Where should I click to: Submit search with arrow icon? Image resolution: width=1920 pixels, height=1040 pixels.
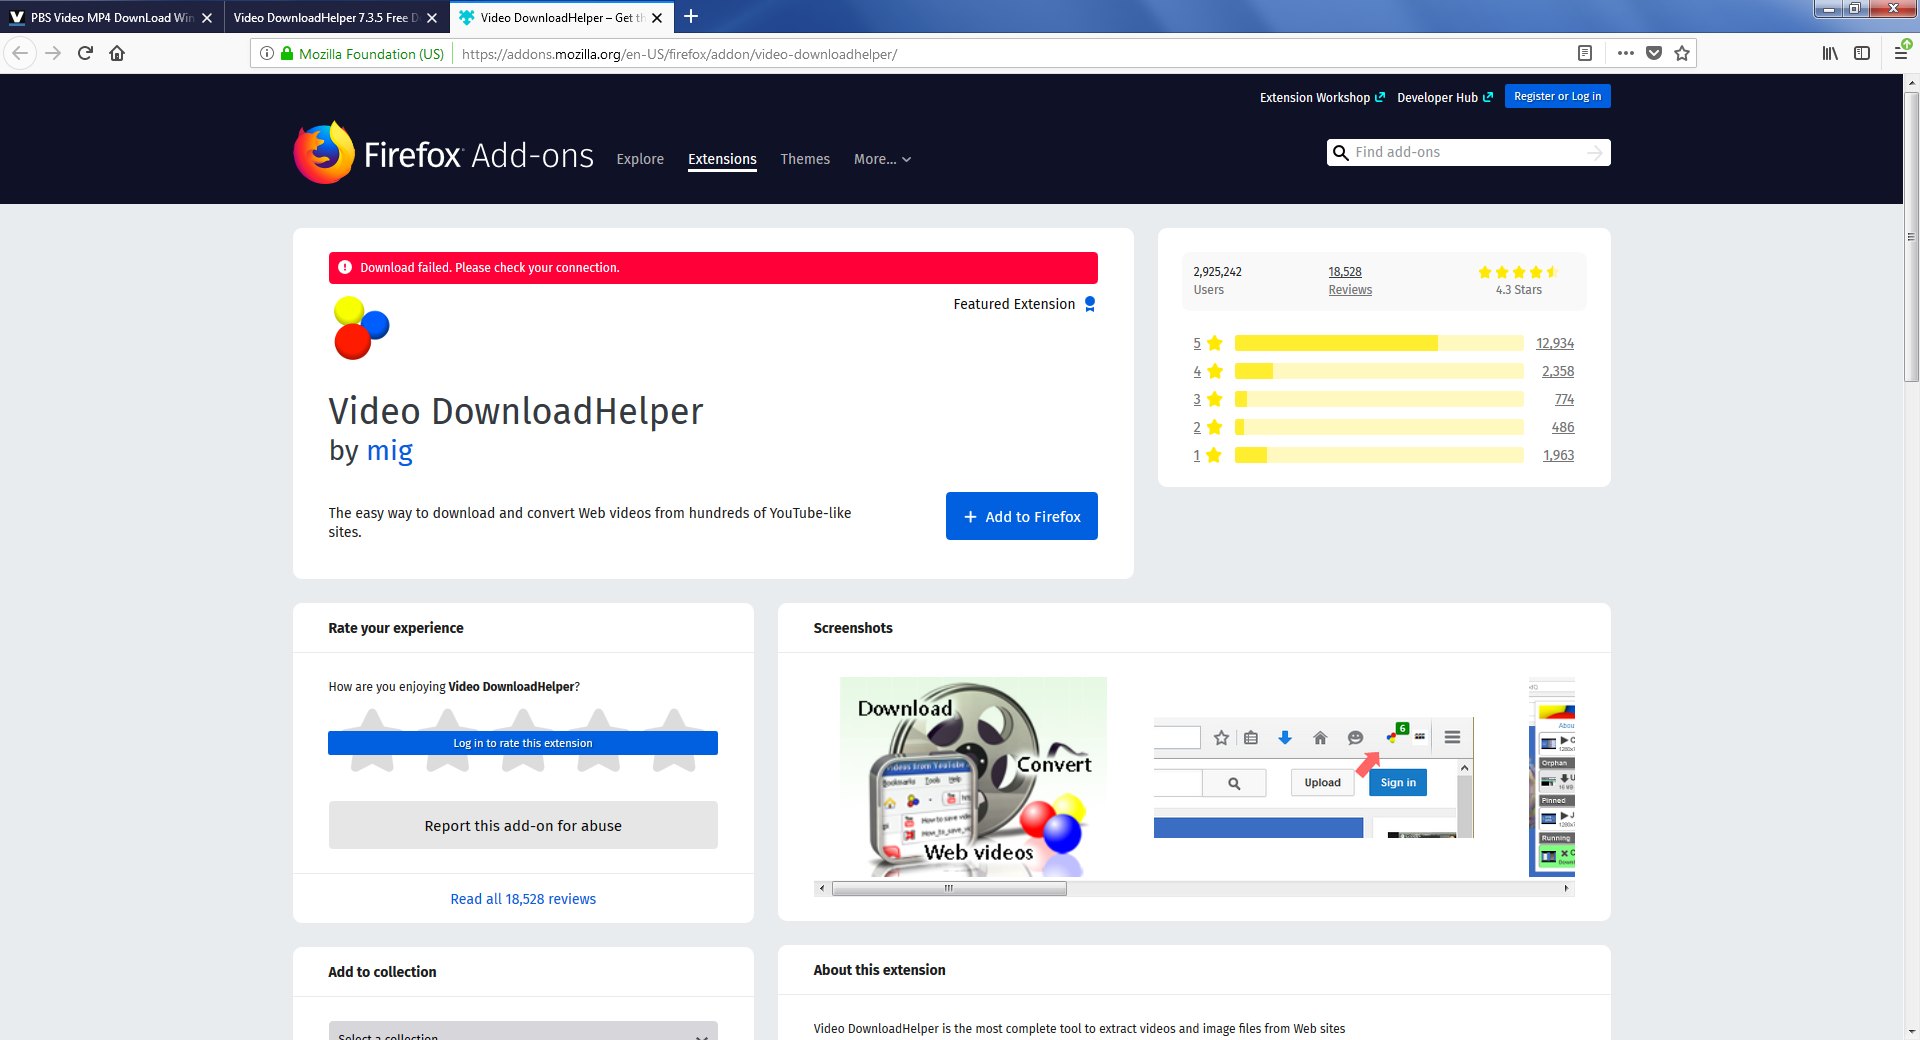1594,152
